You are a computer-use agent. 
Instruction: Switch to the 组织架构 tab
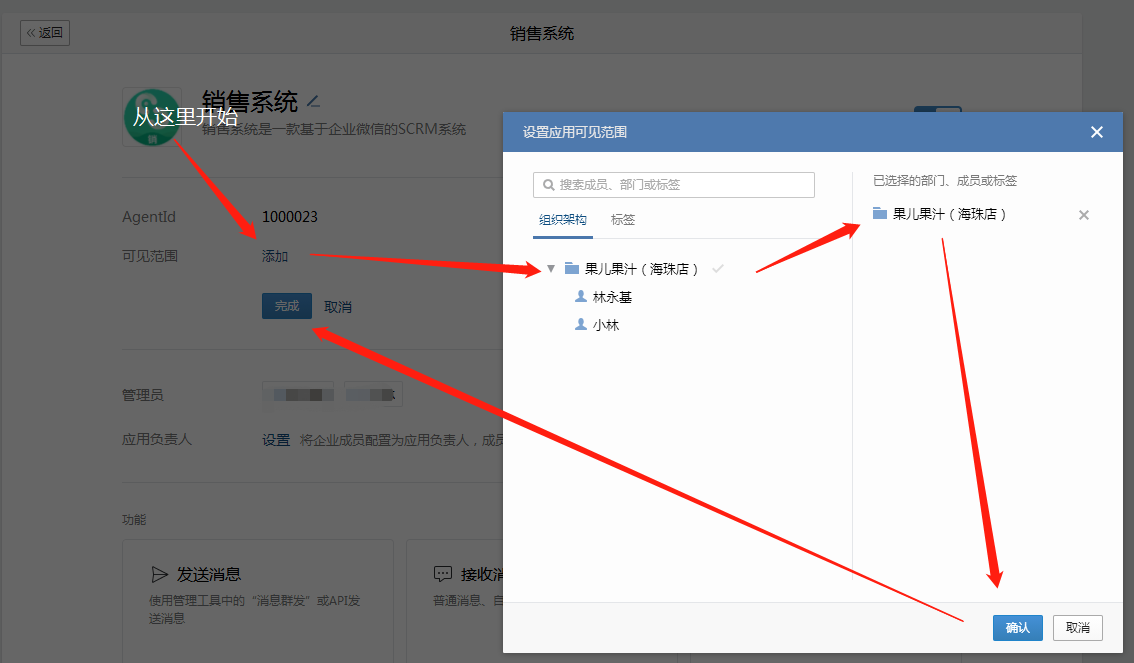[x=563, y=220]
